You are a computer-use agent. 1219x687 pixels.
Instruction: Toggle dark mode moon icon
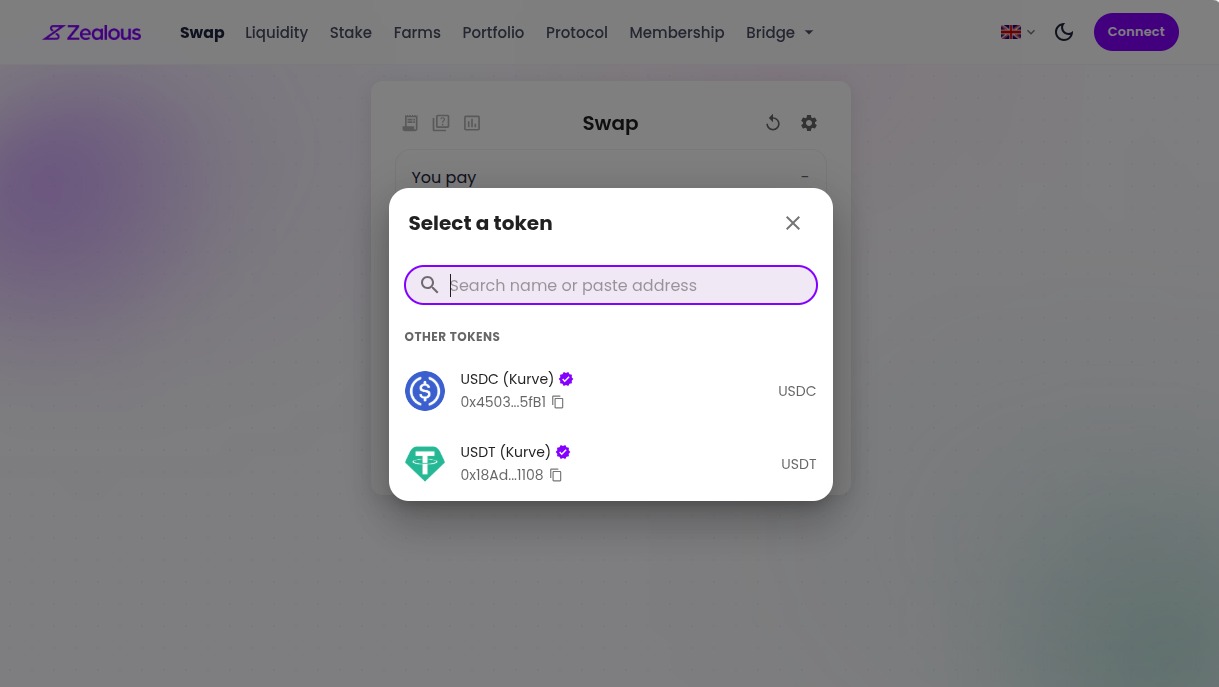point(1064,32)
